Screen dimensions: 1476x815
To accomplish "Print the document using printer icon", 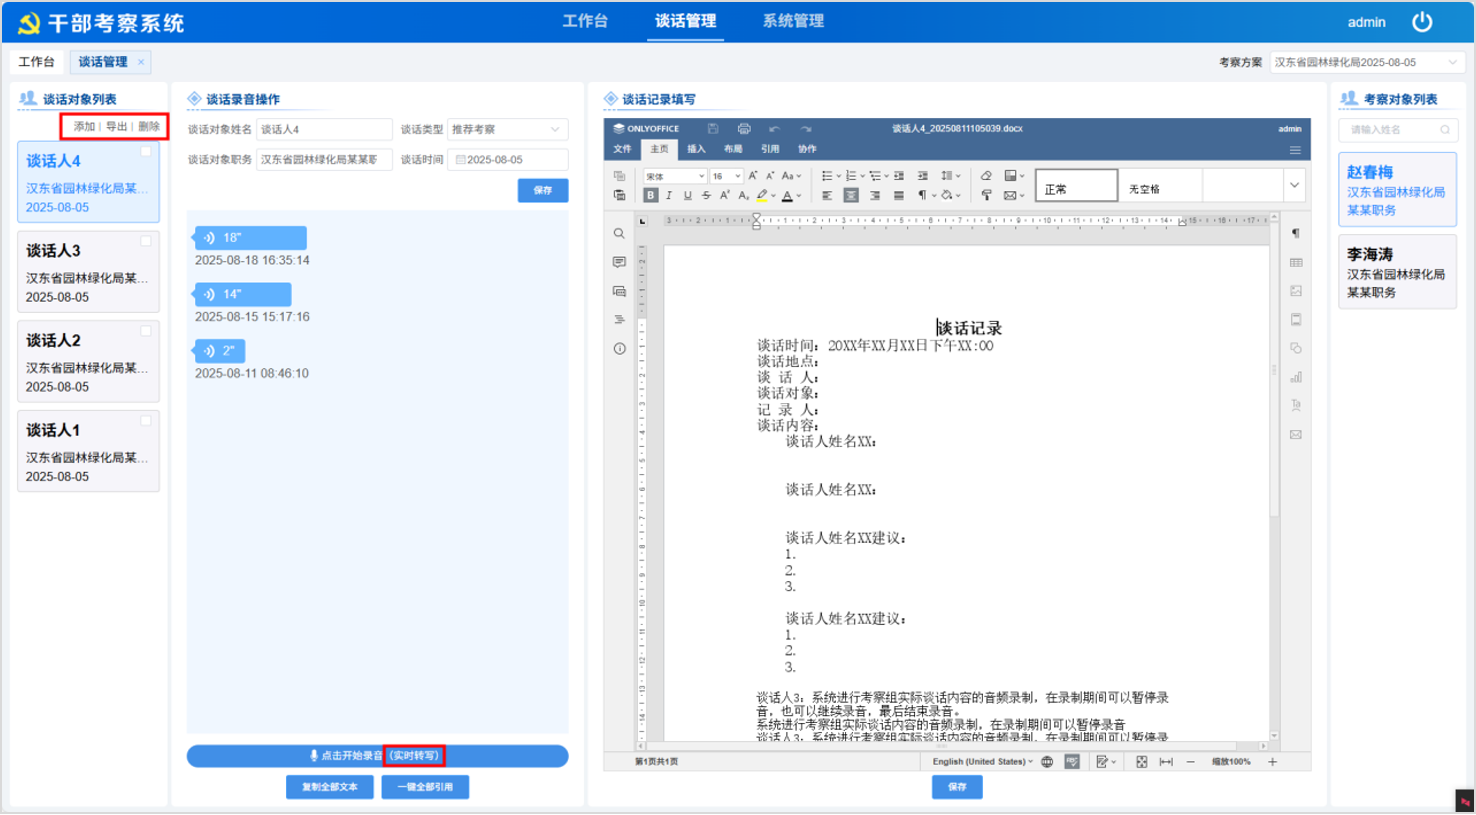I will 744,129.
